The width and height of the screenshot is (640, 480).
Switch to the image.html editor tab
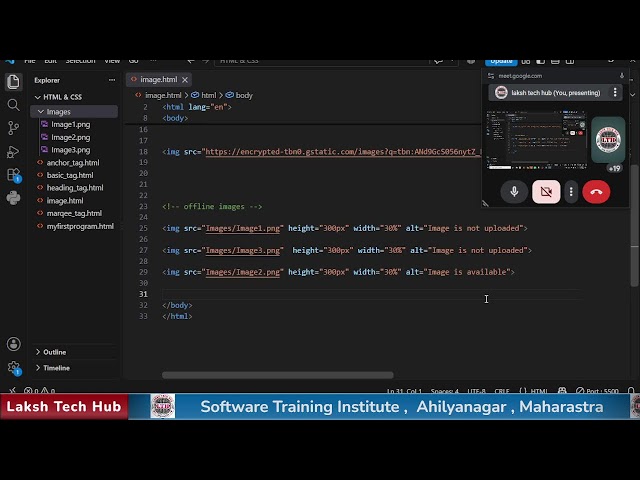158,80
